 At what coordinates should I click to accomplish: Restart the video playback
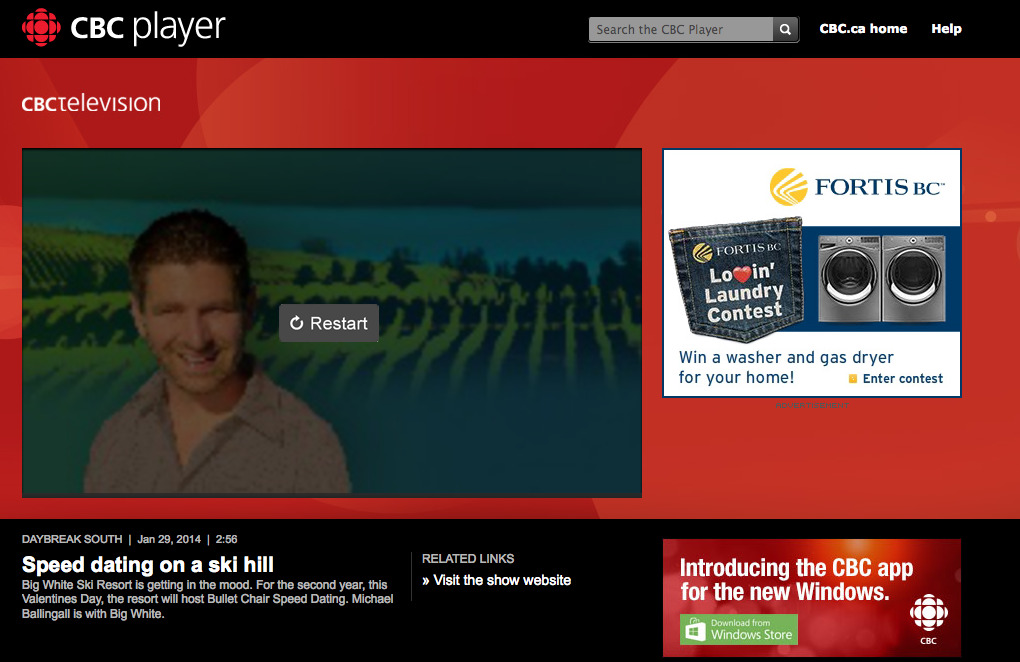329,323
